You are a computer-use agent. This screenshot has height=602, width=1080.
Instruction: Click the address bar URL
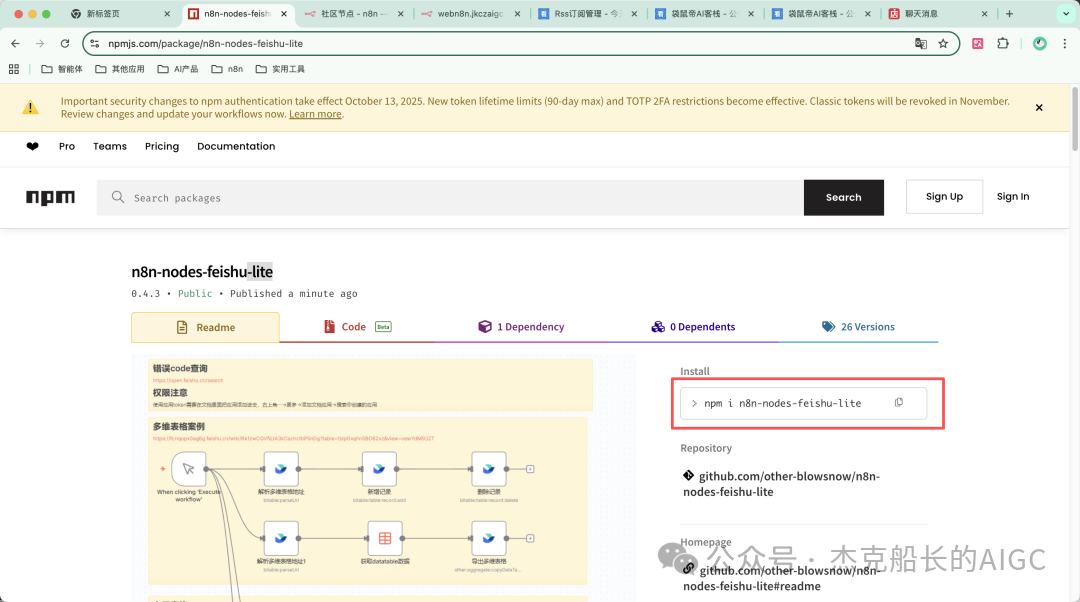coord(205,43)
